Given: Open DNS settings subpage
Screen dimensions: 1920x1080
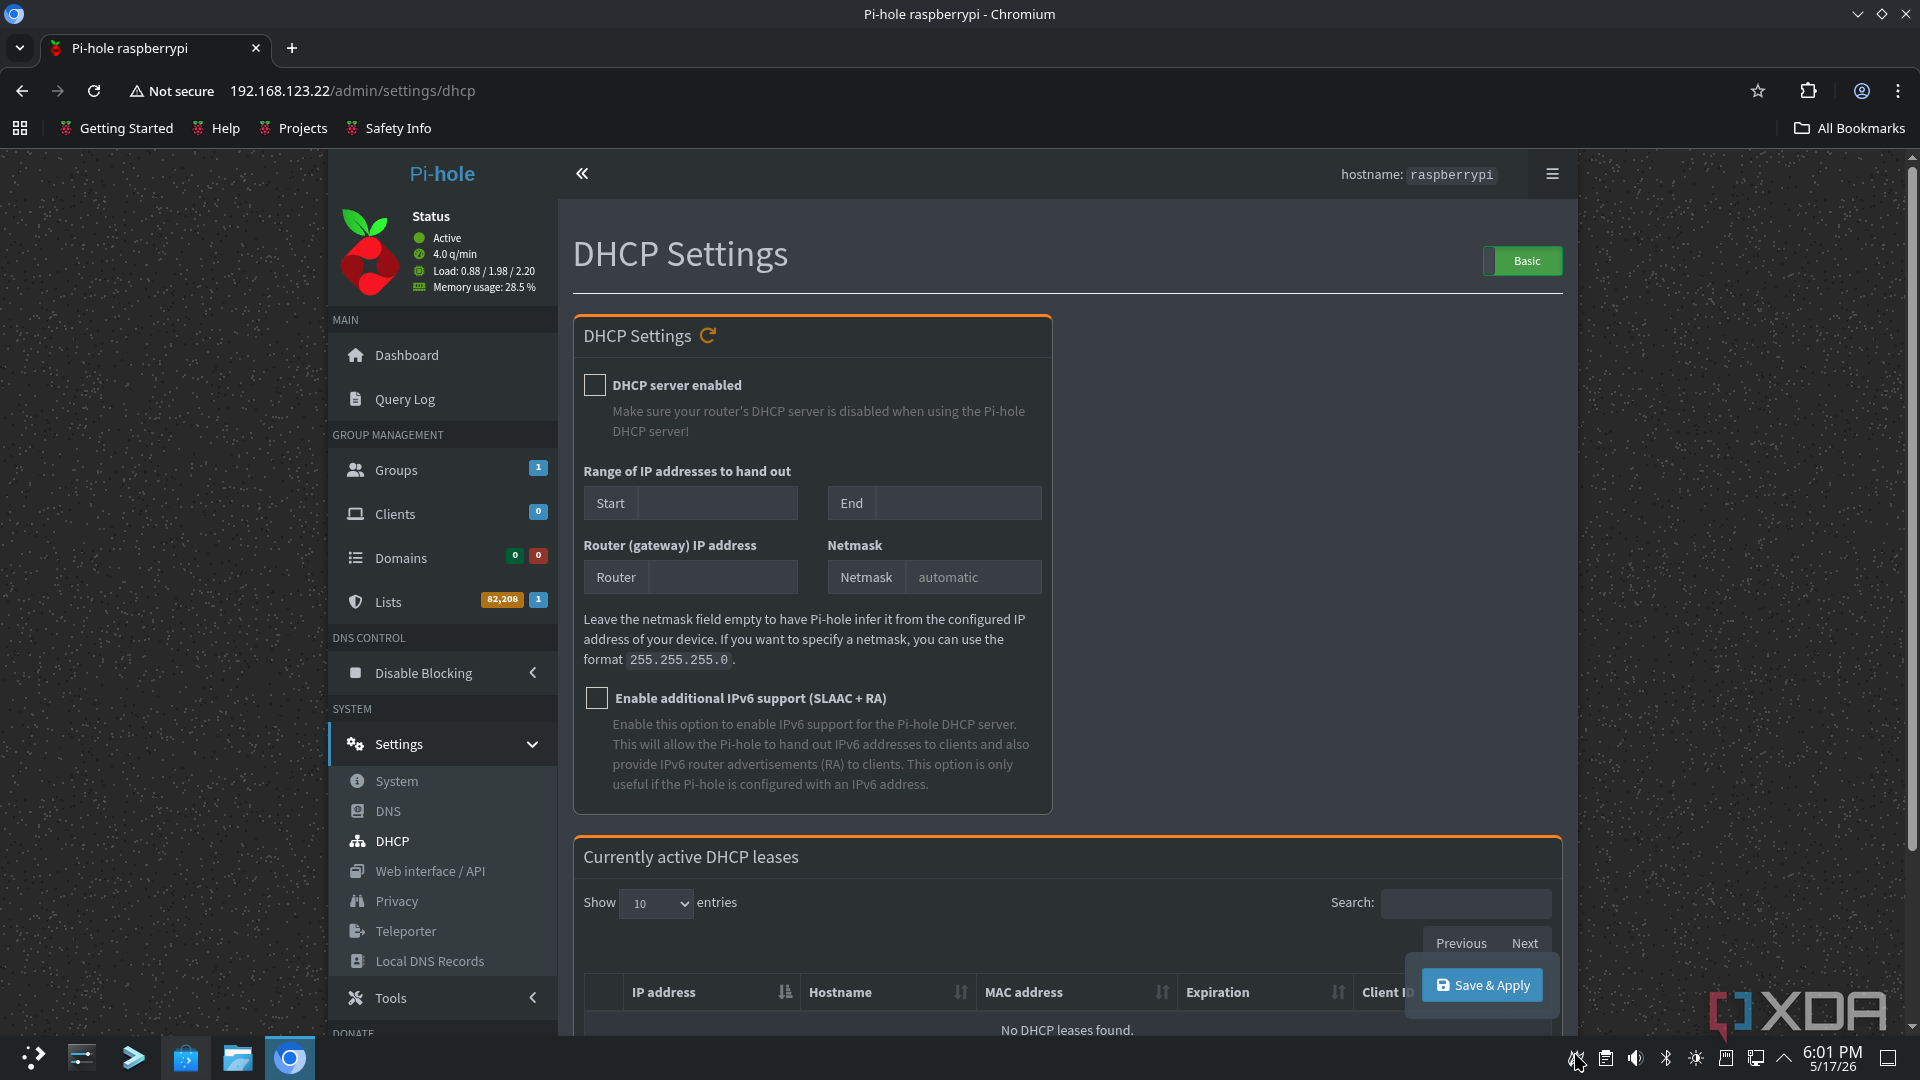Looking at the screenshot, I should 387,812.
